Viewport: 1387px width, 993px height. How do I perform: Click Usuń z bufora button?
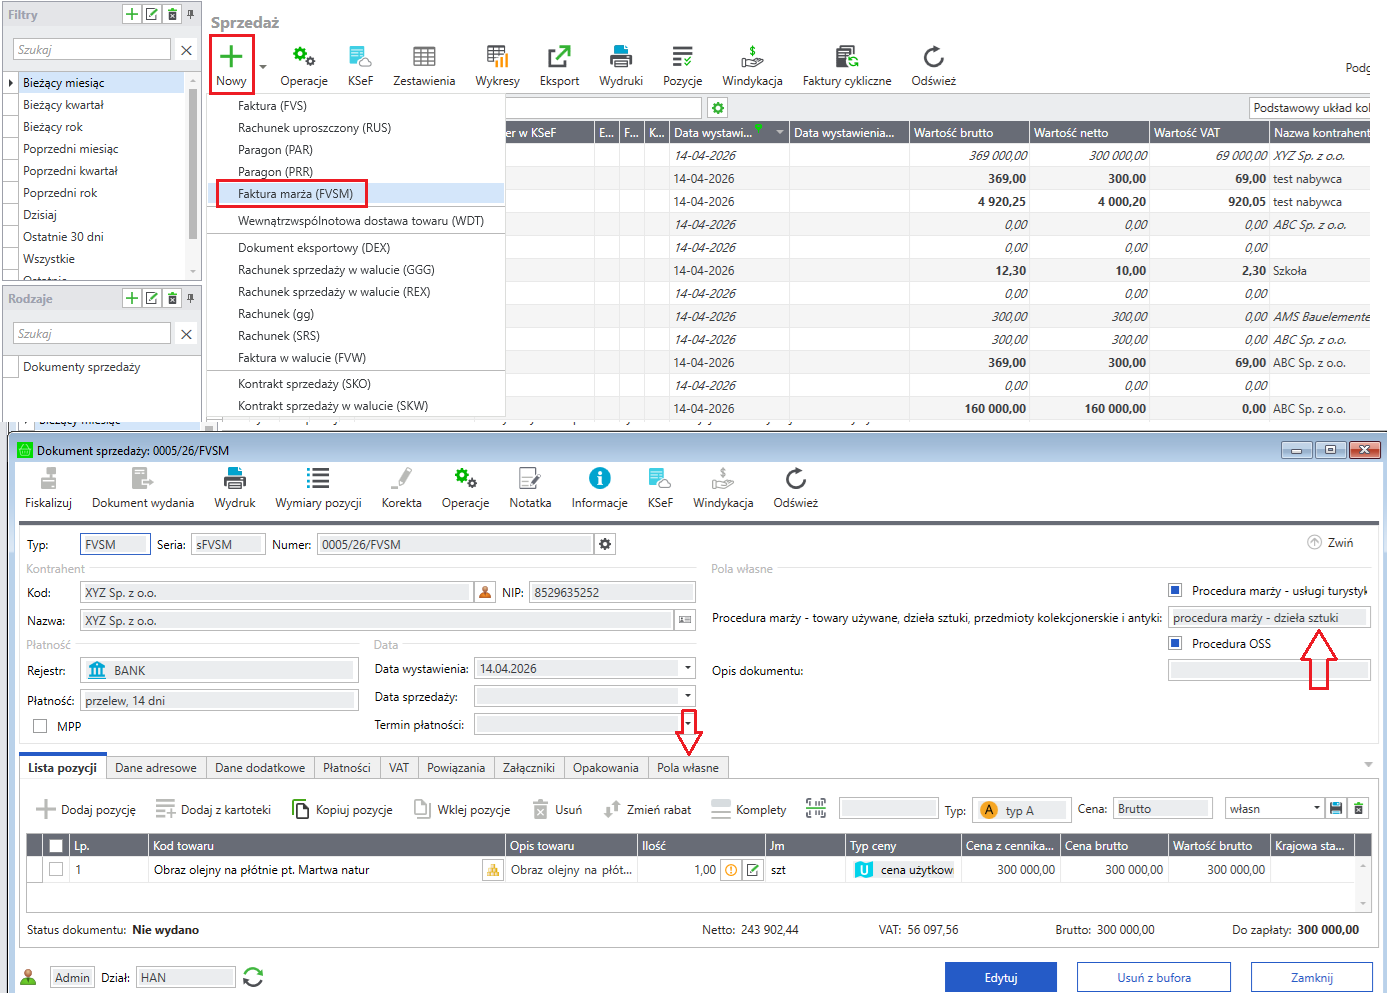click(x=1154, y=977)
